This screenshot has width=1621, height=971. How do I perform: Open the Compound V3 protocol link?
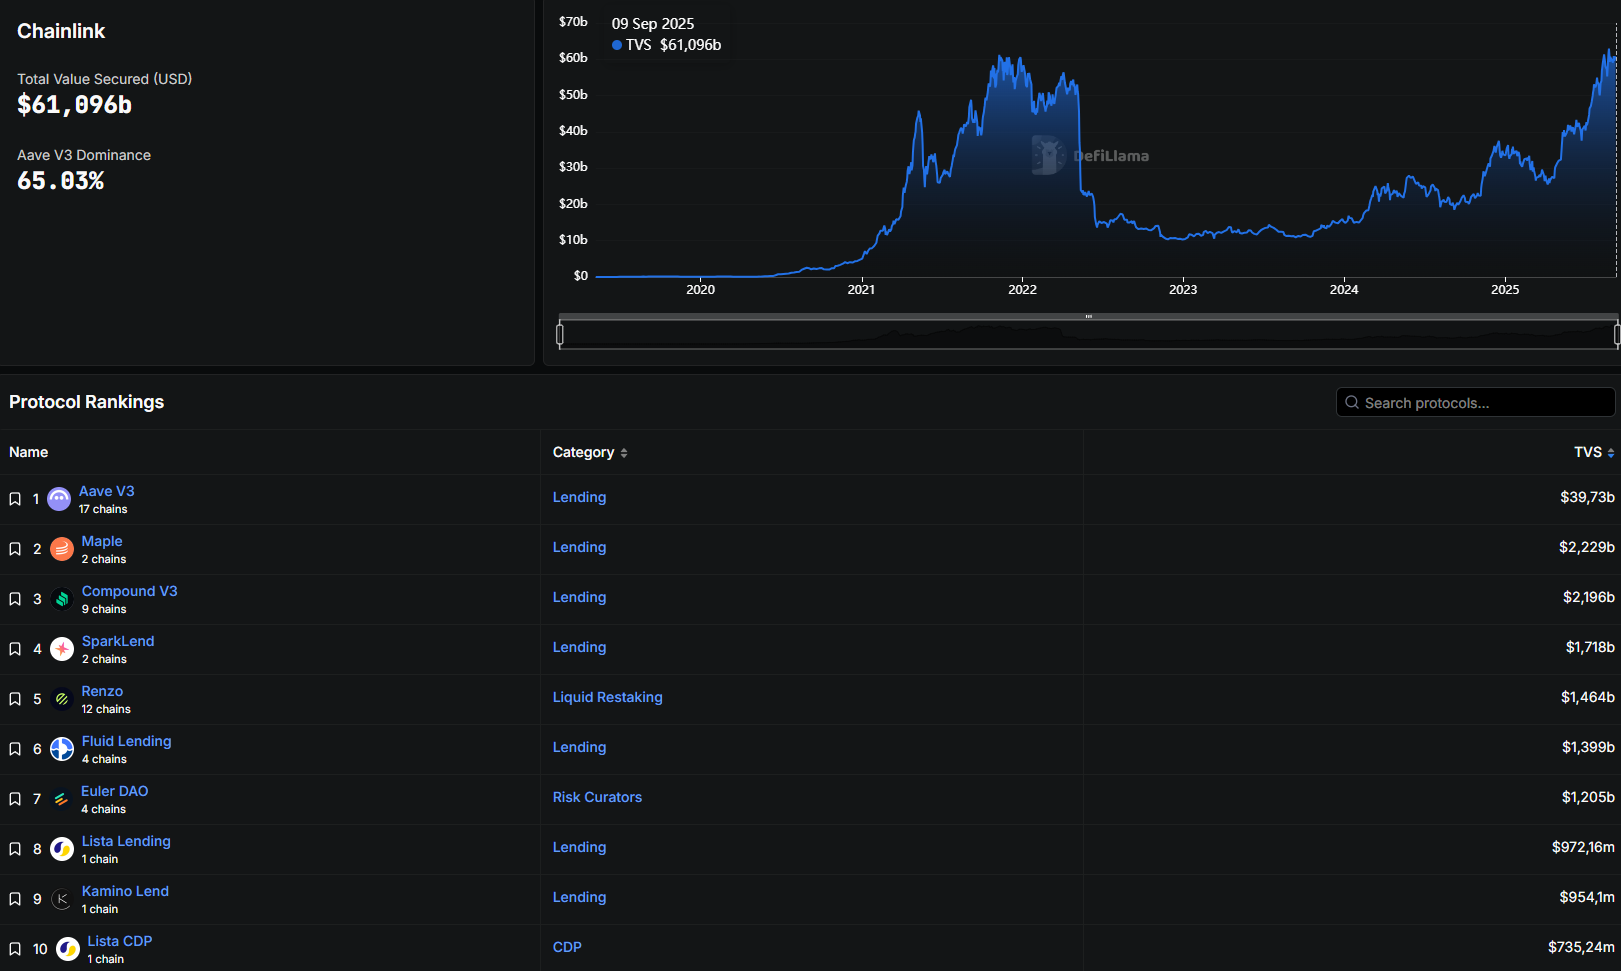(129, 591)
